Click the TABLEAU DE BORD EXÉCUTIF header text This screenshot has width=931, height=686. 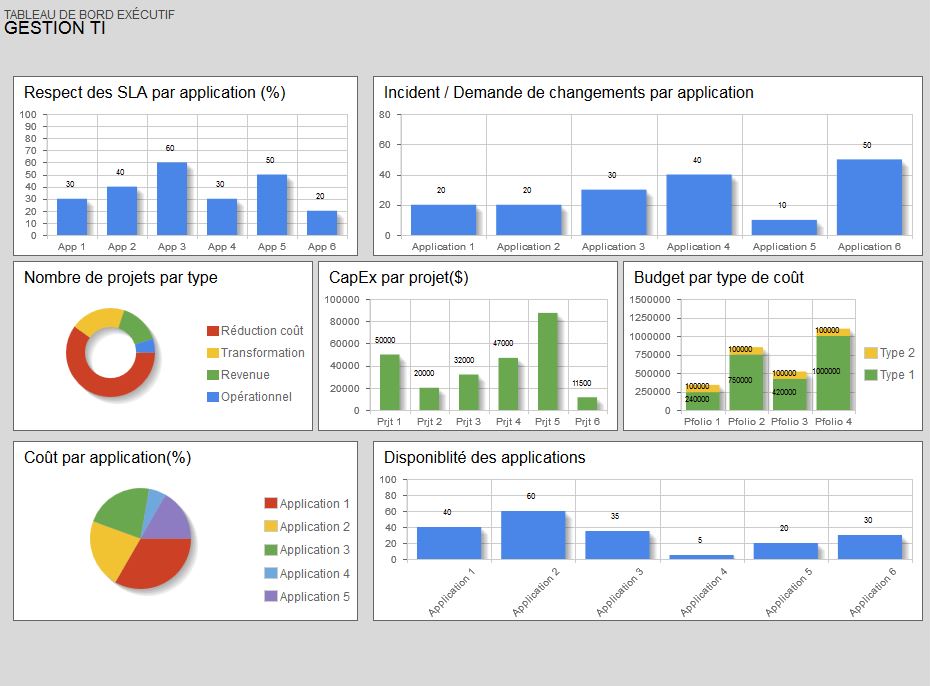[89, 14]
